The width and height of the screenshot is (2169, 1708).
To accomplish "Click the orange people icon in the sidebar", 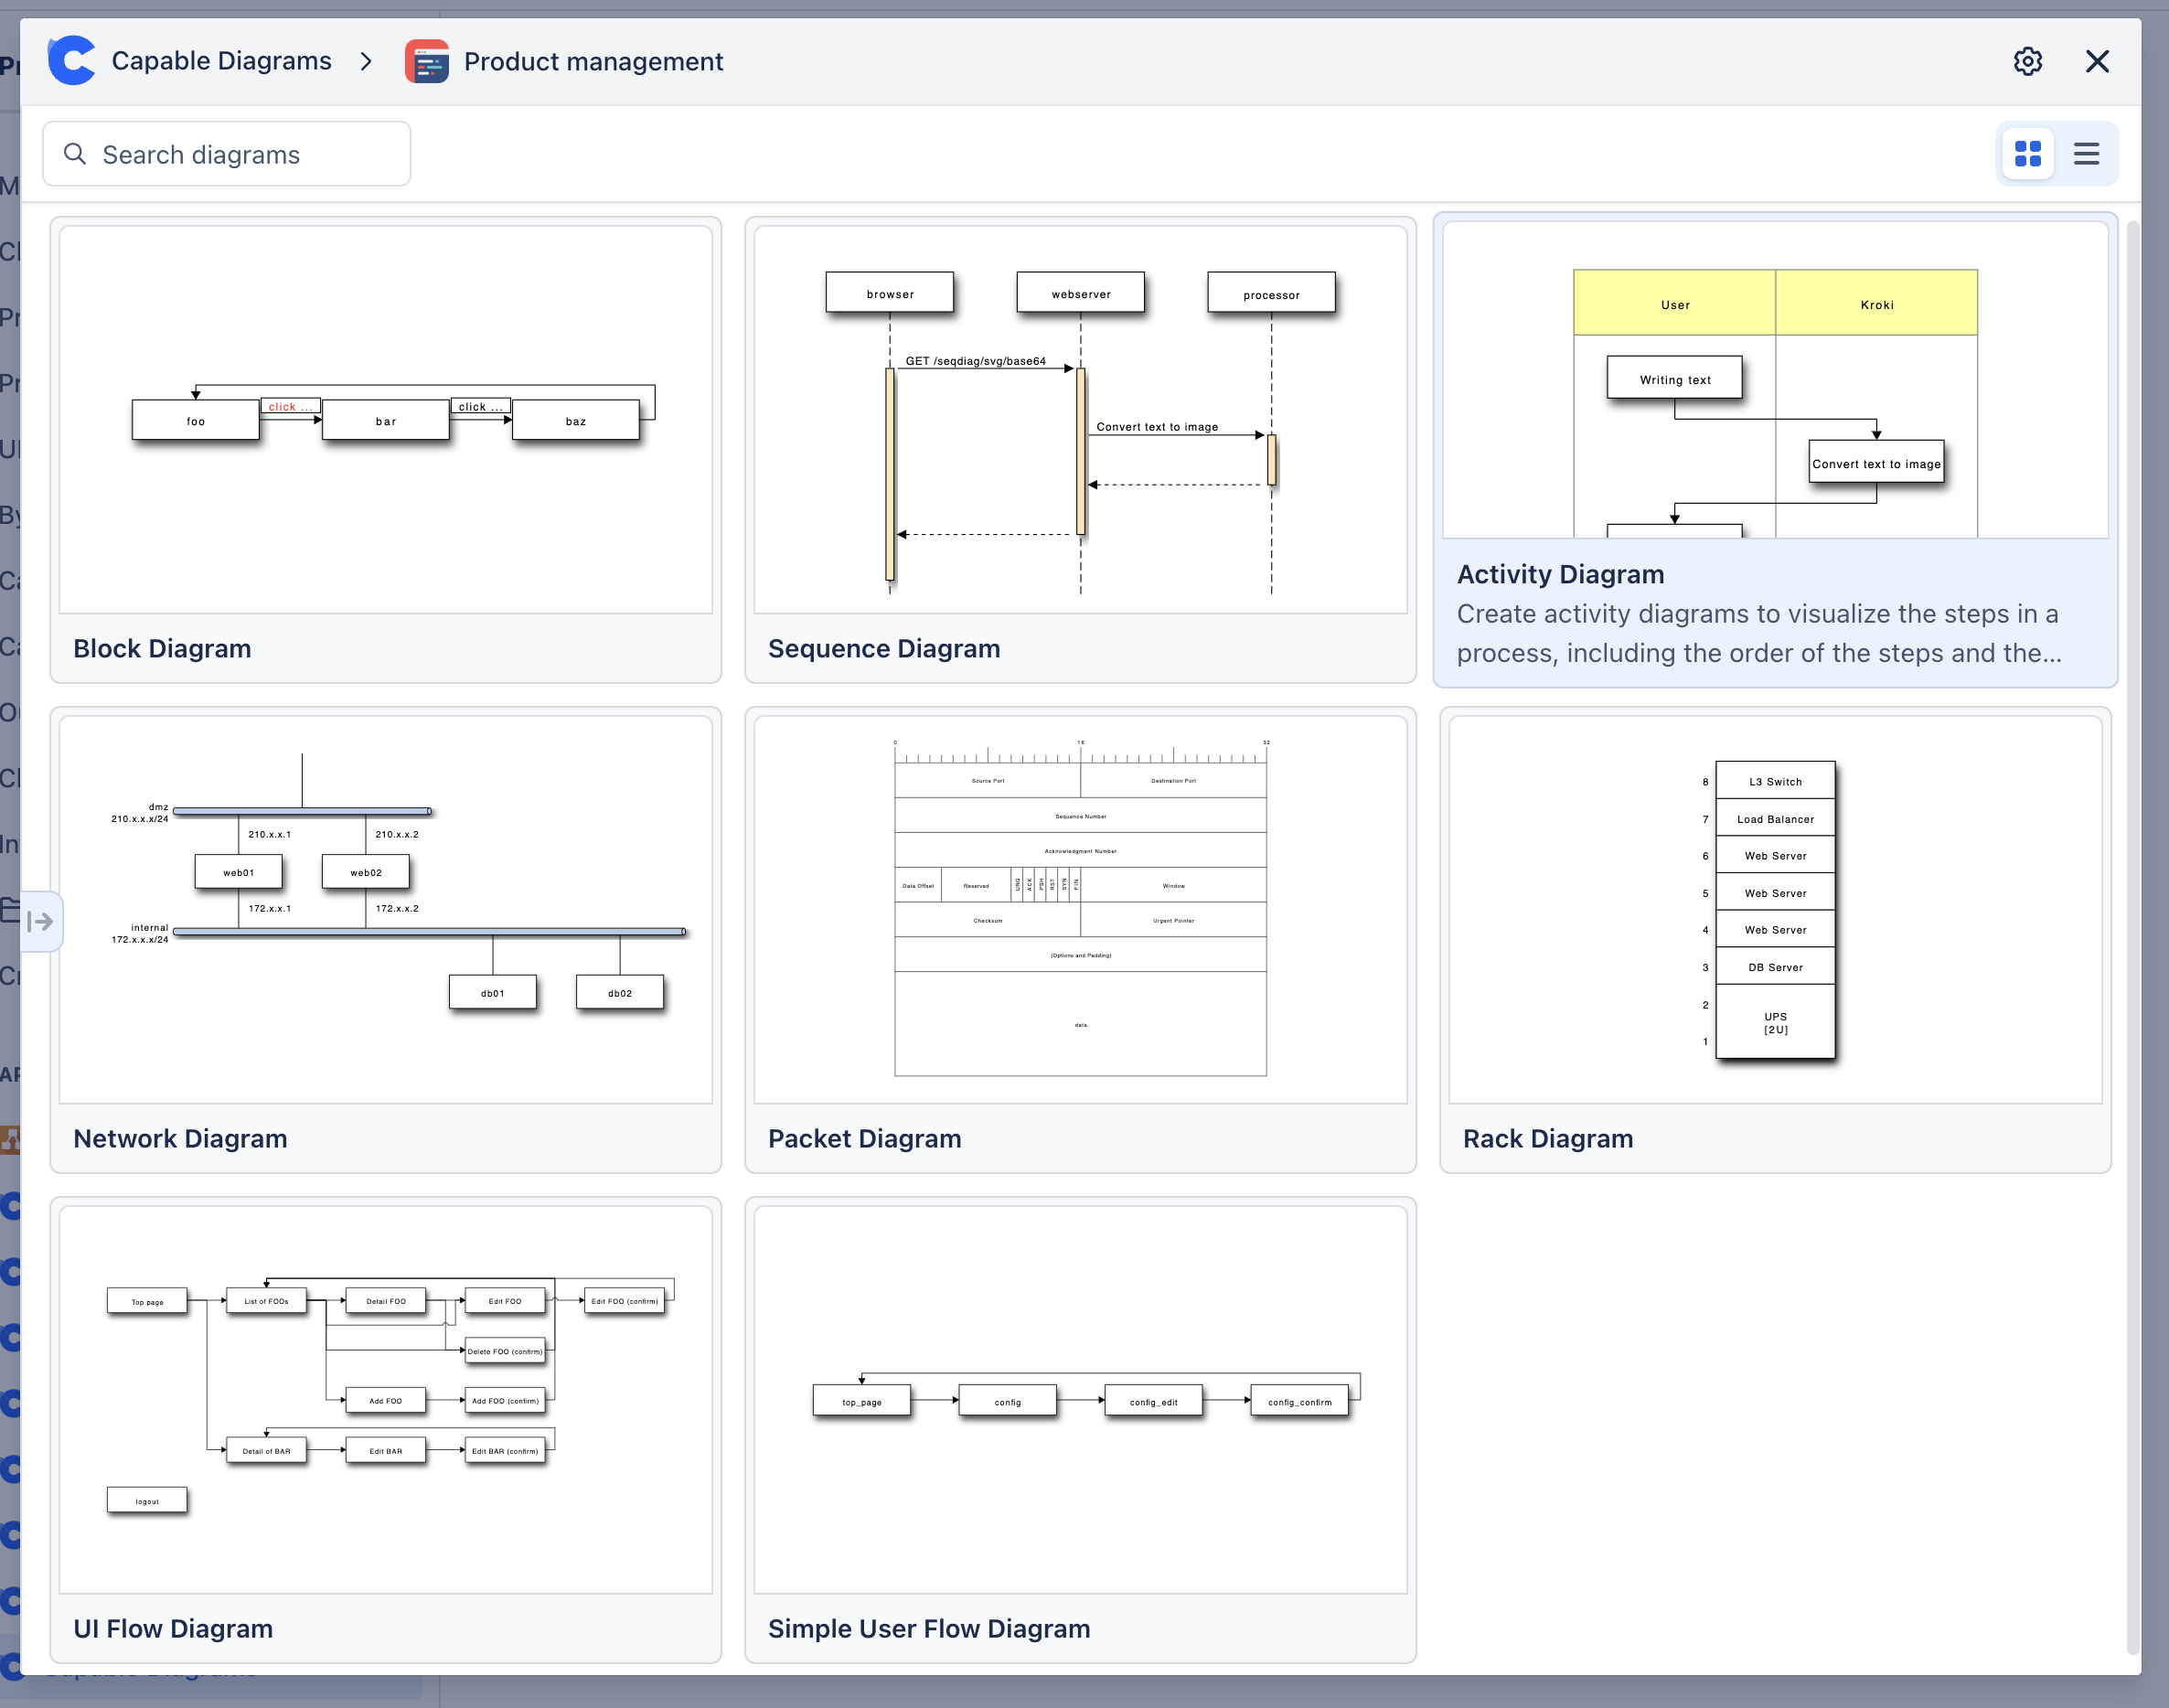I will coord(11,1140).
